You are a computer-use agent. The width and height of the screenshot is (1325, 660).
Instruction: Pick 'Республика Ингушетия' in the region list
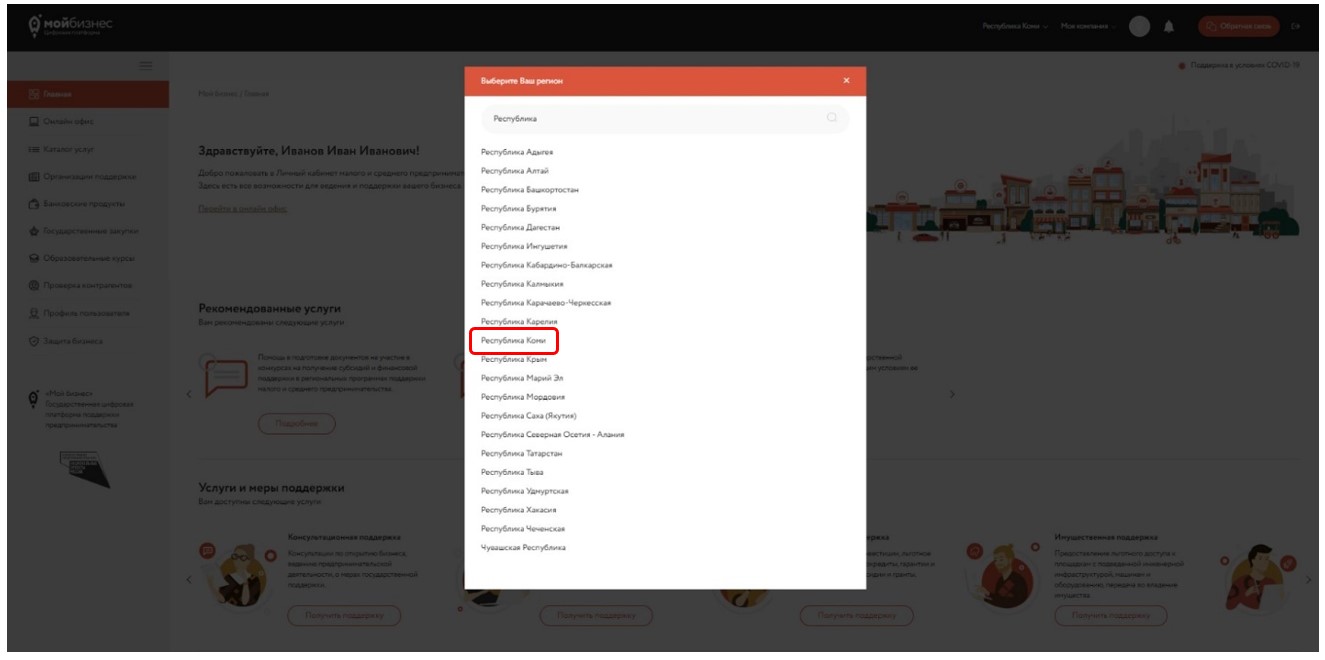click(x=524, y=246)
